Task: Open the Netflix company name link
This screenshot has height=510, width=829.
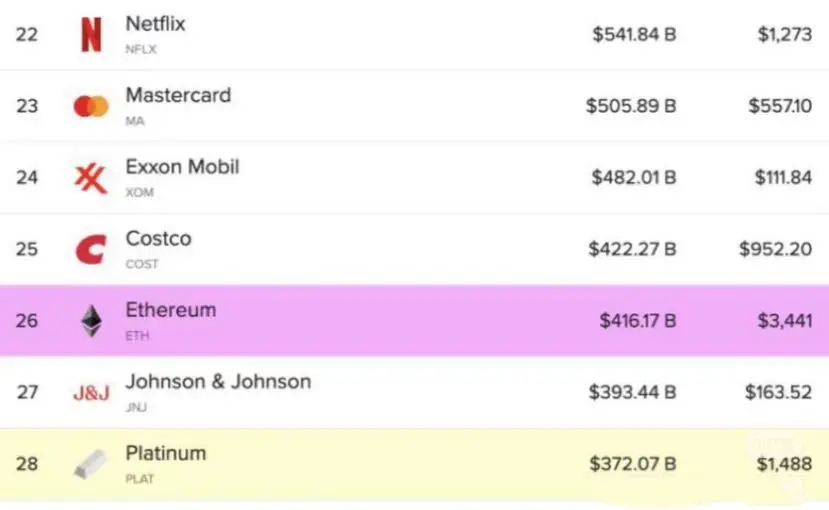Action: coord(155,24)
